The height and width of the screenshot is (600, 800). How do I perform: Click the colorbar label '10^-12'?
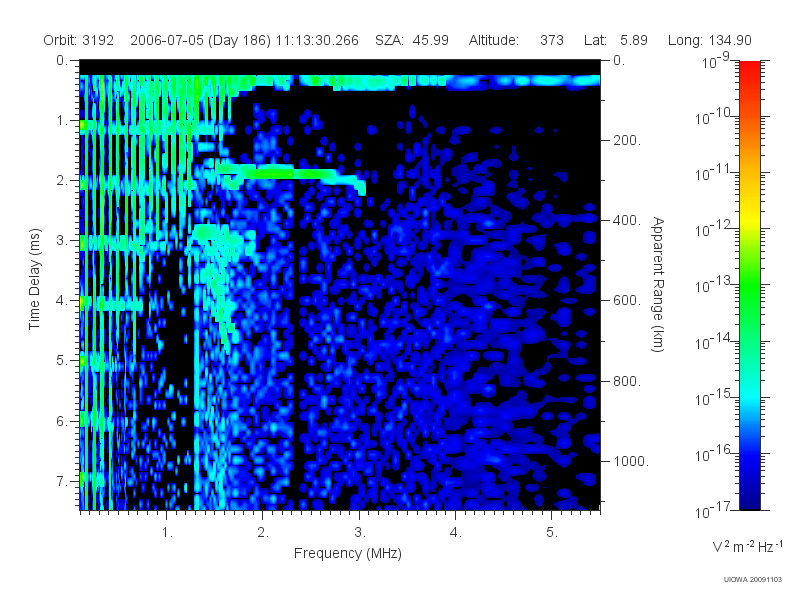713,229
